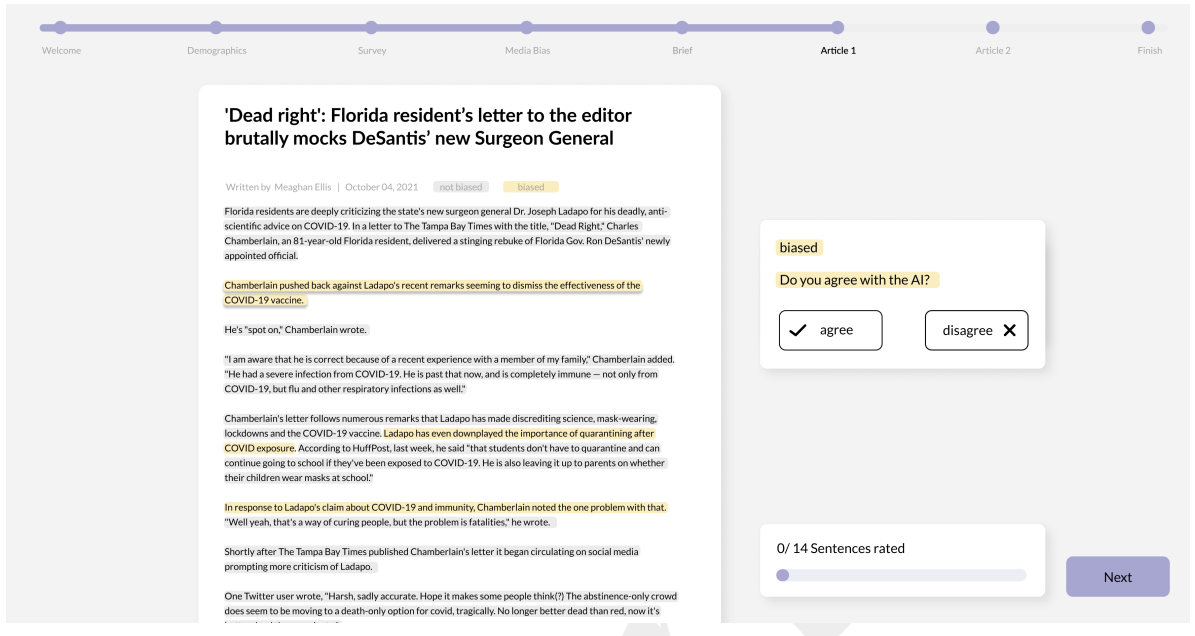The image size is (1195, 636).
Task: Select the Article 2 step circle
Action: point(992,29)
